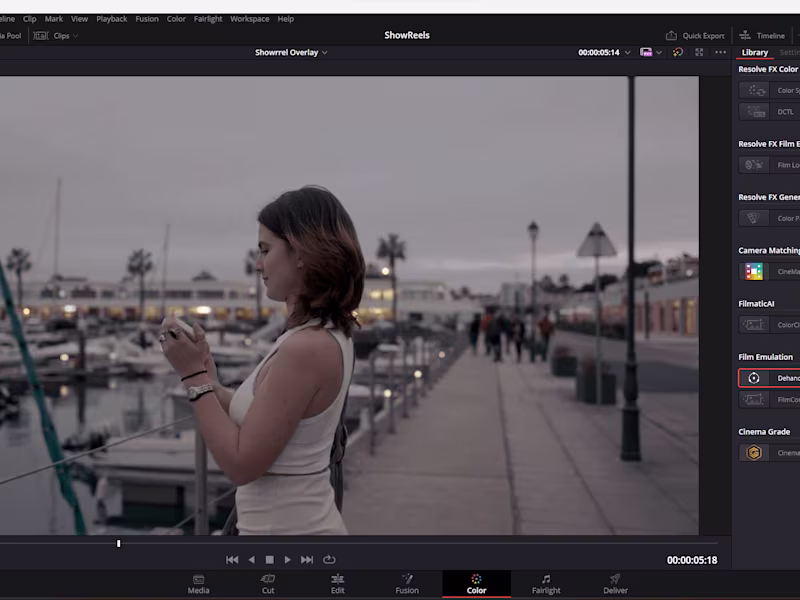The height and width of the screenshot is (600, 800).
Task: Open the Color page settings color wheel icon
Action: pyautogui.click(x=678, y=52)
